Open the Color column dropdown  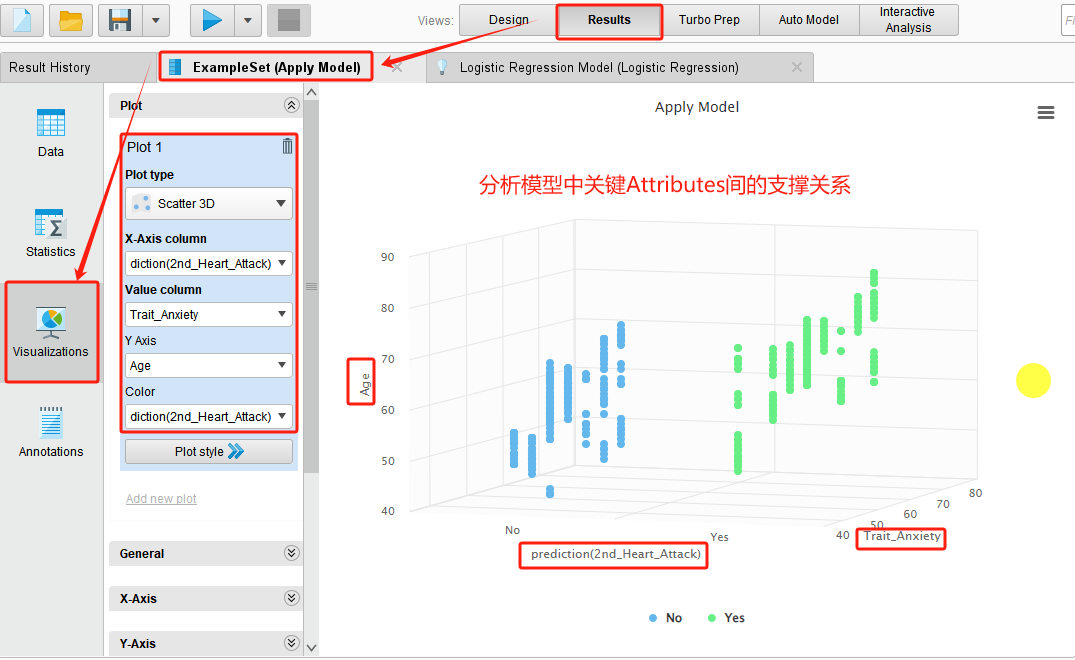(x=208, y=416)
